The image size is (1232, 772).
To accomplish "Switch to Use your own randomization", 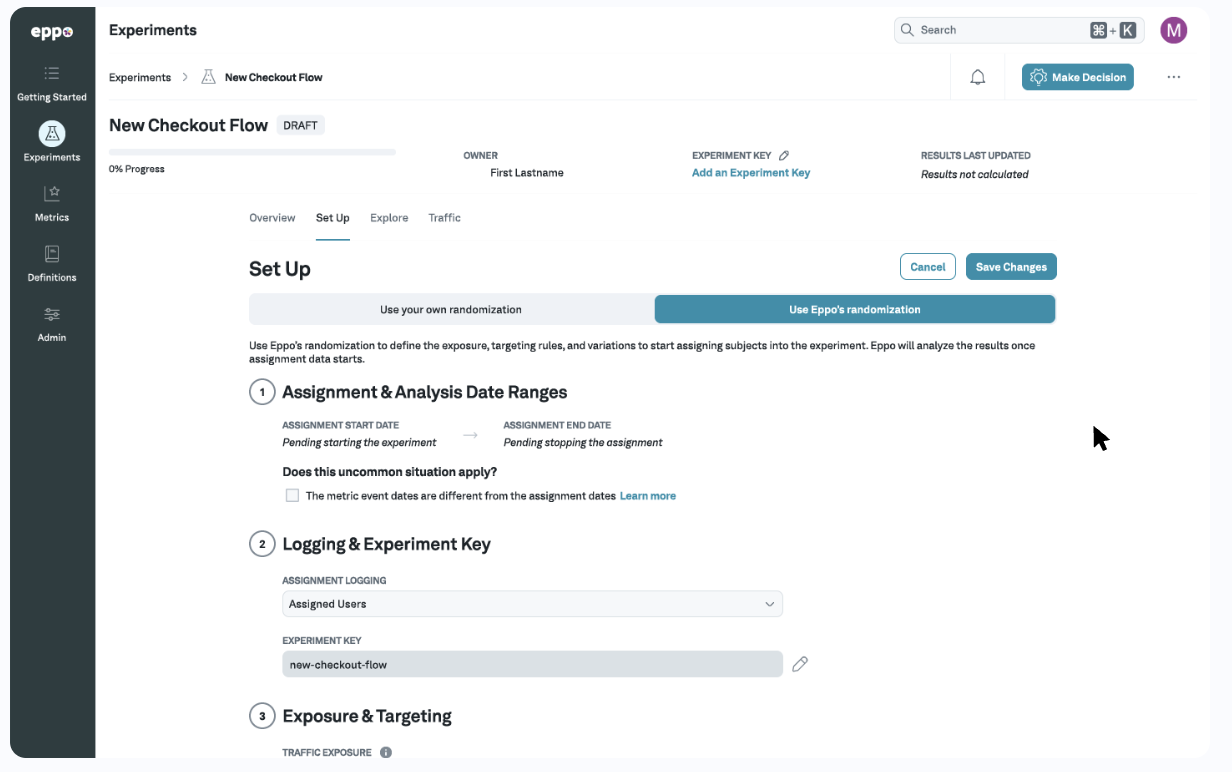I will (451, 309).
